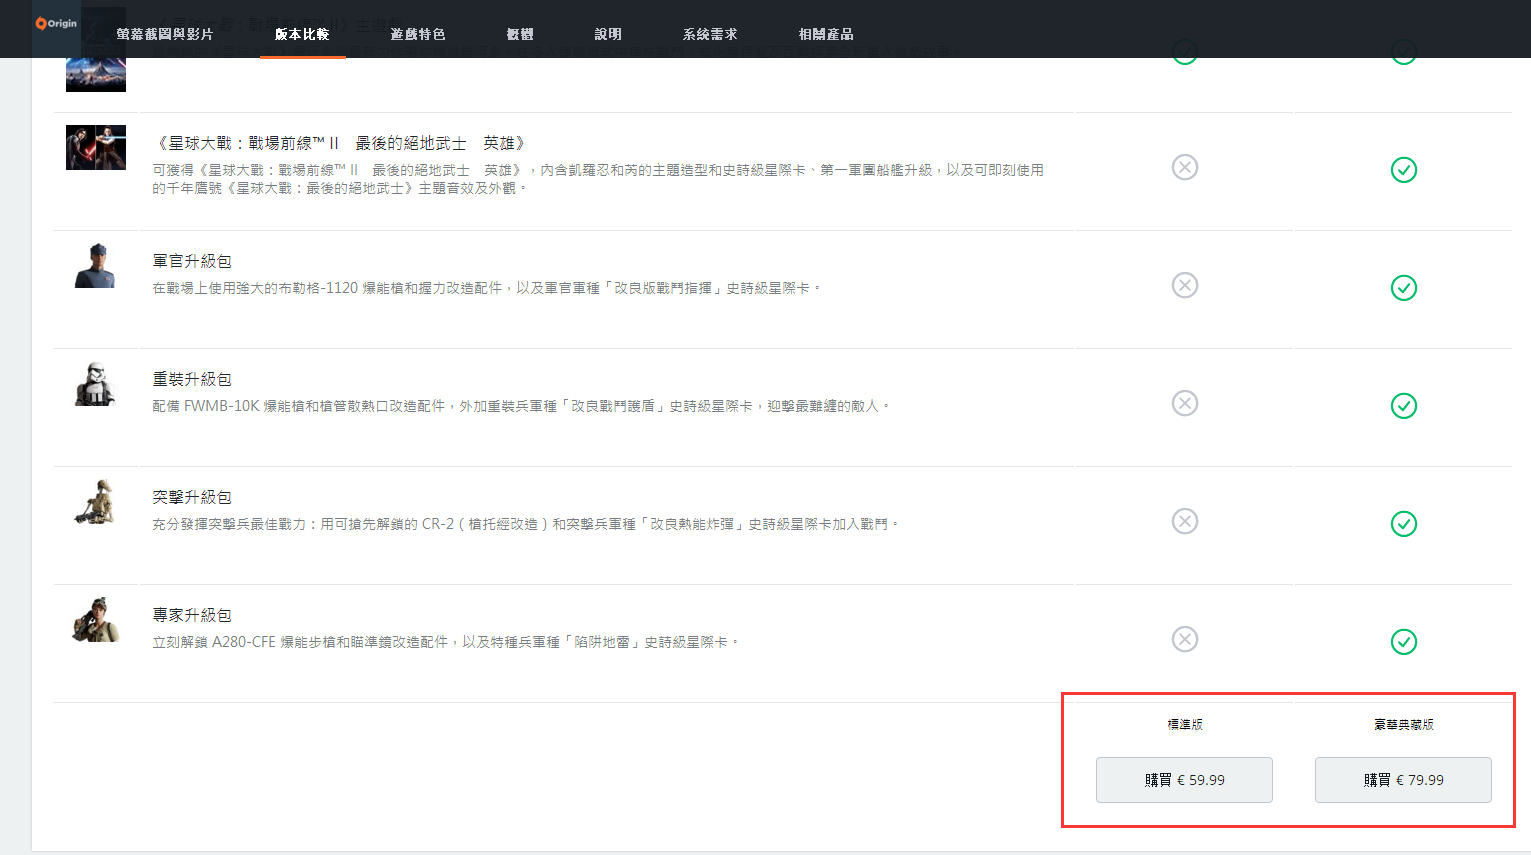
Task: Open the 螢幕截圖與影片 tab
Action: coord(164,34)
